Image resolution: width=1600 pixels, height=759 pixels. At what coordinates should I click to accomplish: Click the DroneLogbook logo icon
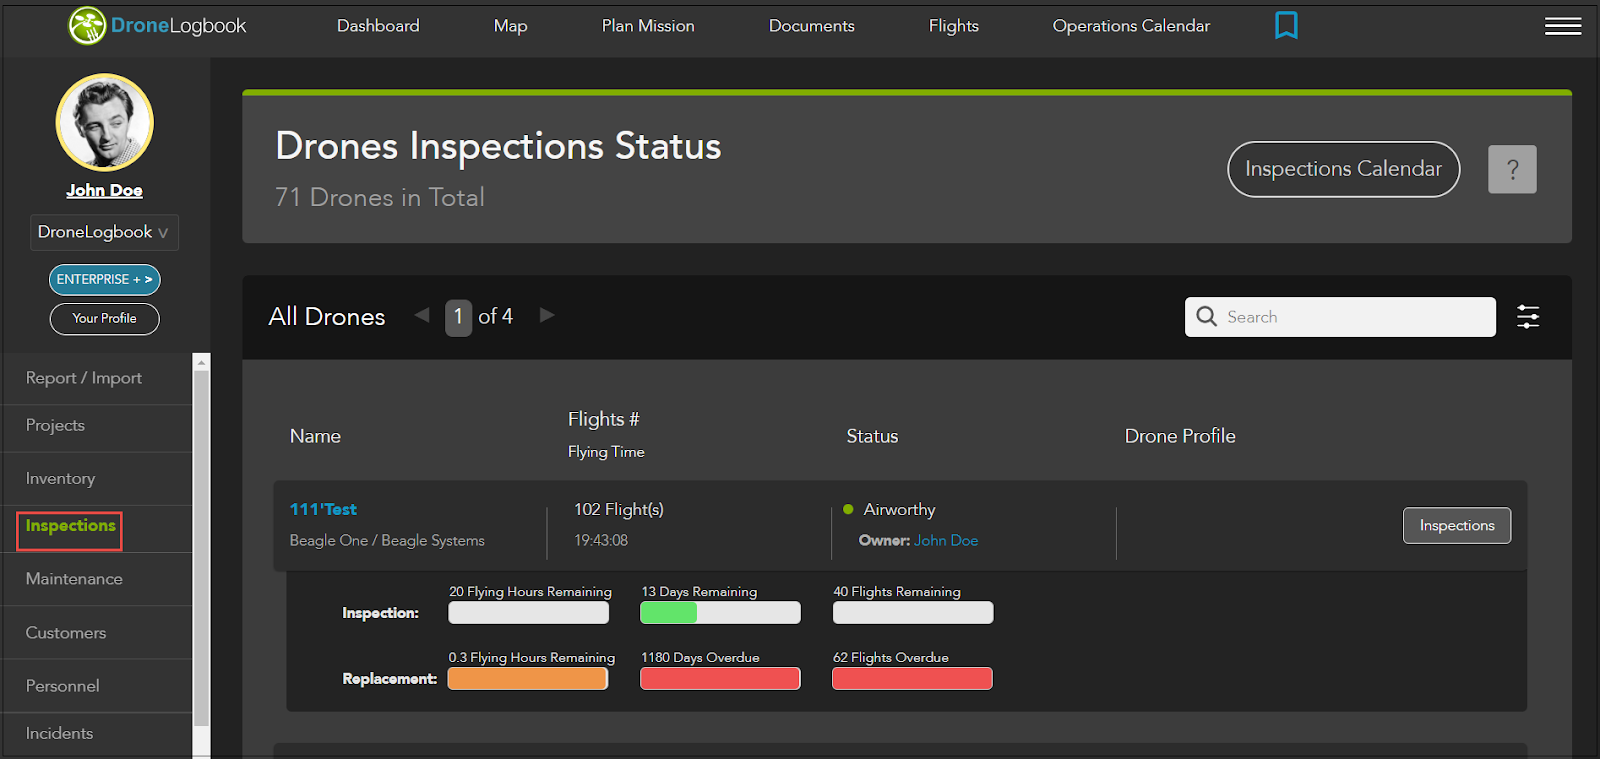[87, 26]
